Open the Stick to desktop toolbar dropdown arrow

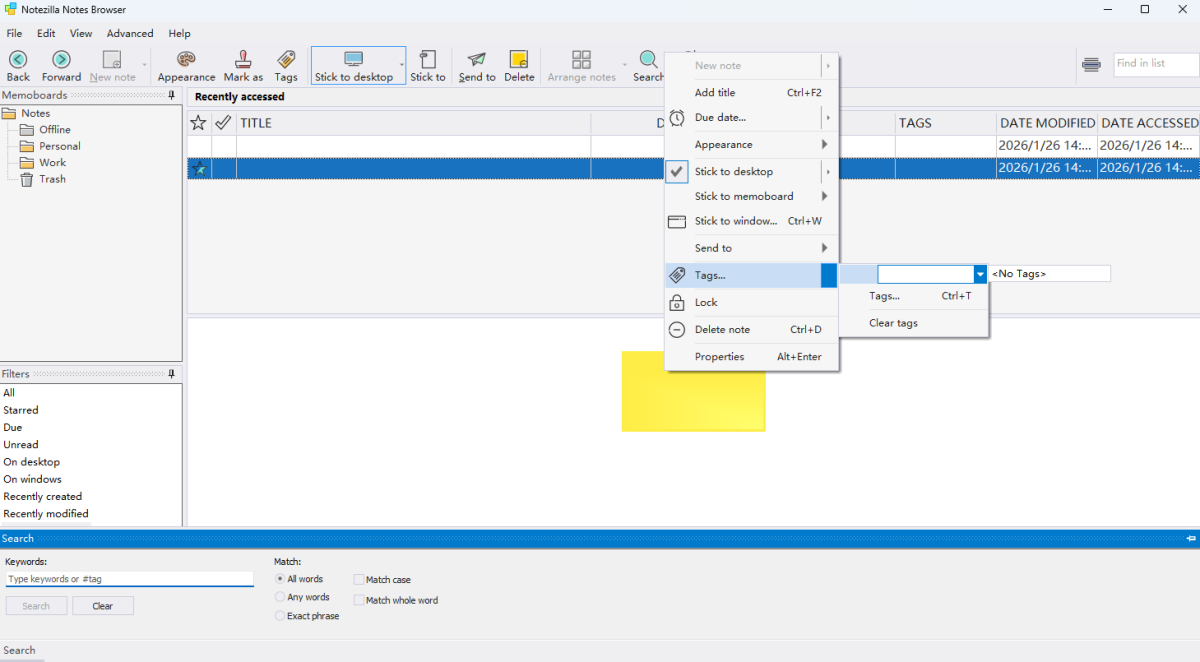(402, 66)
